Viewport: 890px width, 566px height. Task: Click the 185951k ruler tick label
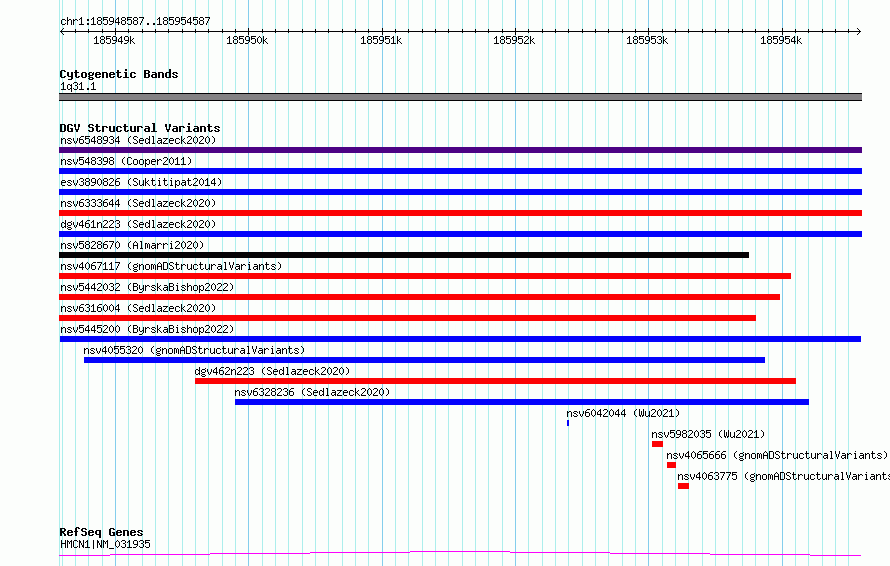pos(381,40)
